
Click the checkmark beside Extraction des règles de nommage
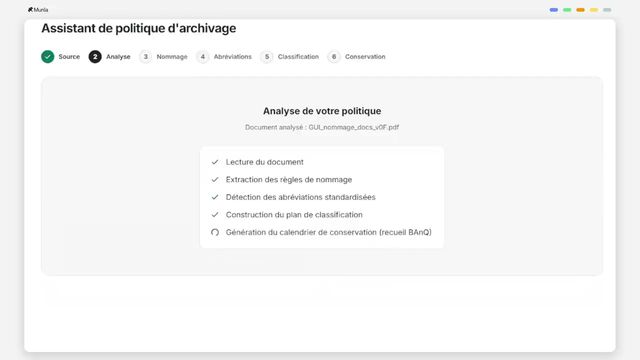click(x=215, y=180)
